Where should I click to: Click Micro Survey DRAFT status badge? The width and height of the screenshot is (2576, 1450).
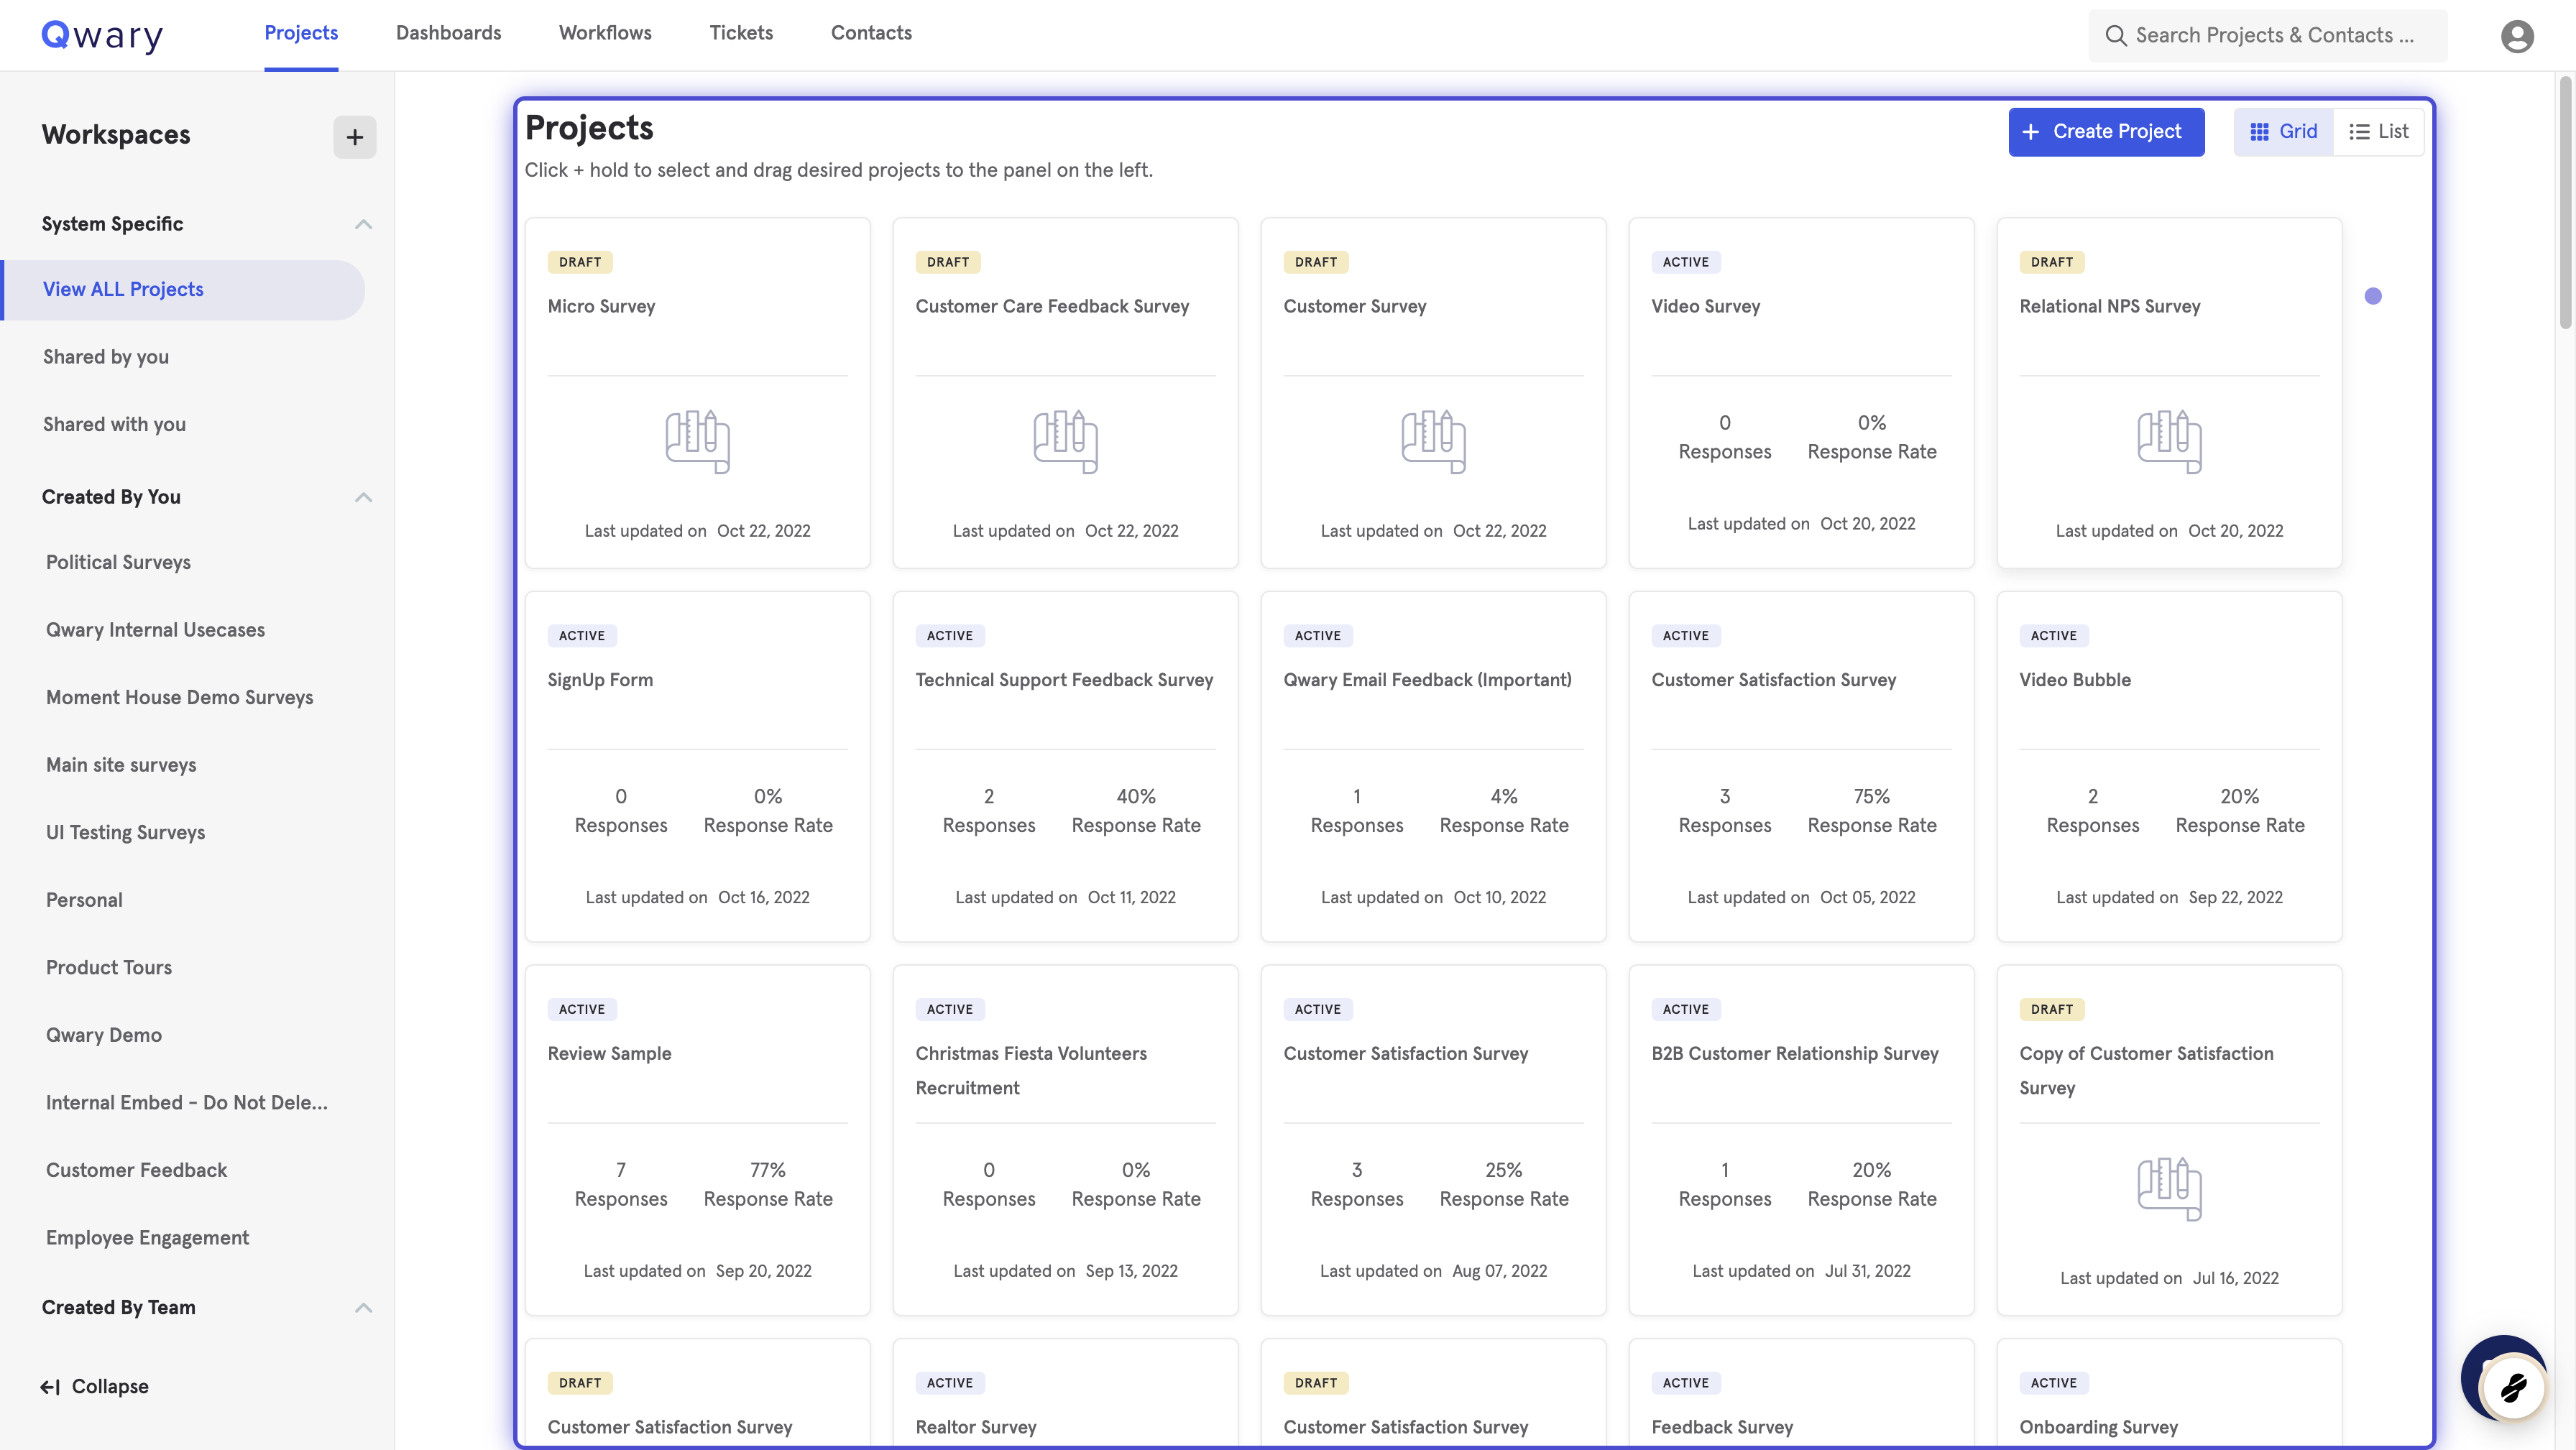click(x=580, y=262)
